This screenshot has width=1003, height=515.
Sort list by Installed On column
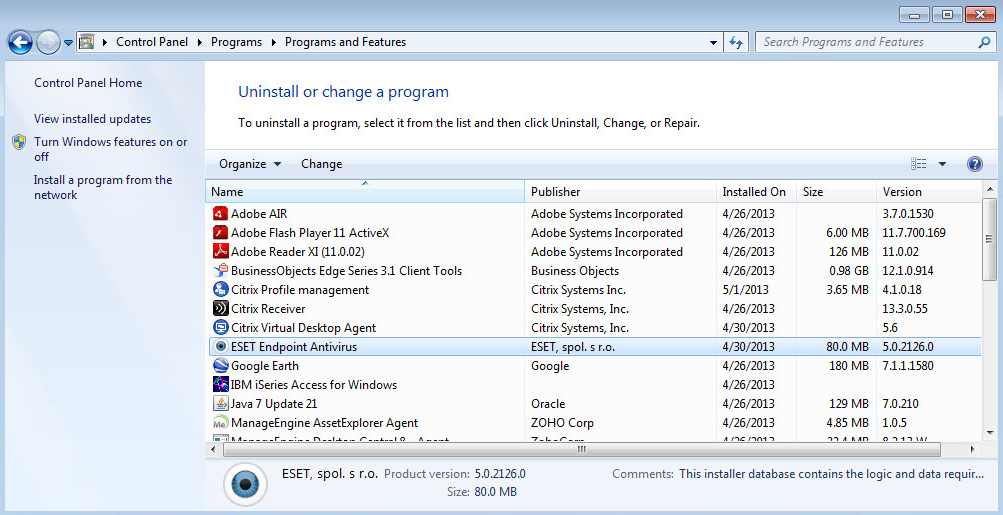pos(756,192)
